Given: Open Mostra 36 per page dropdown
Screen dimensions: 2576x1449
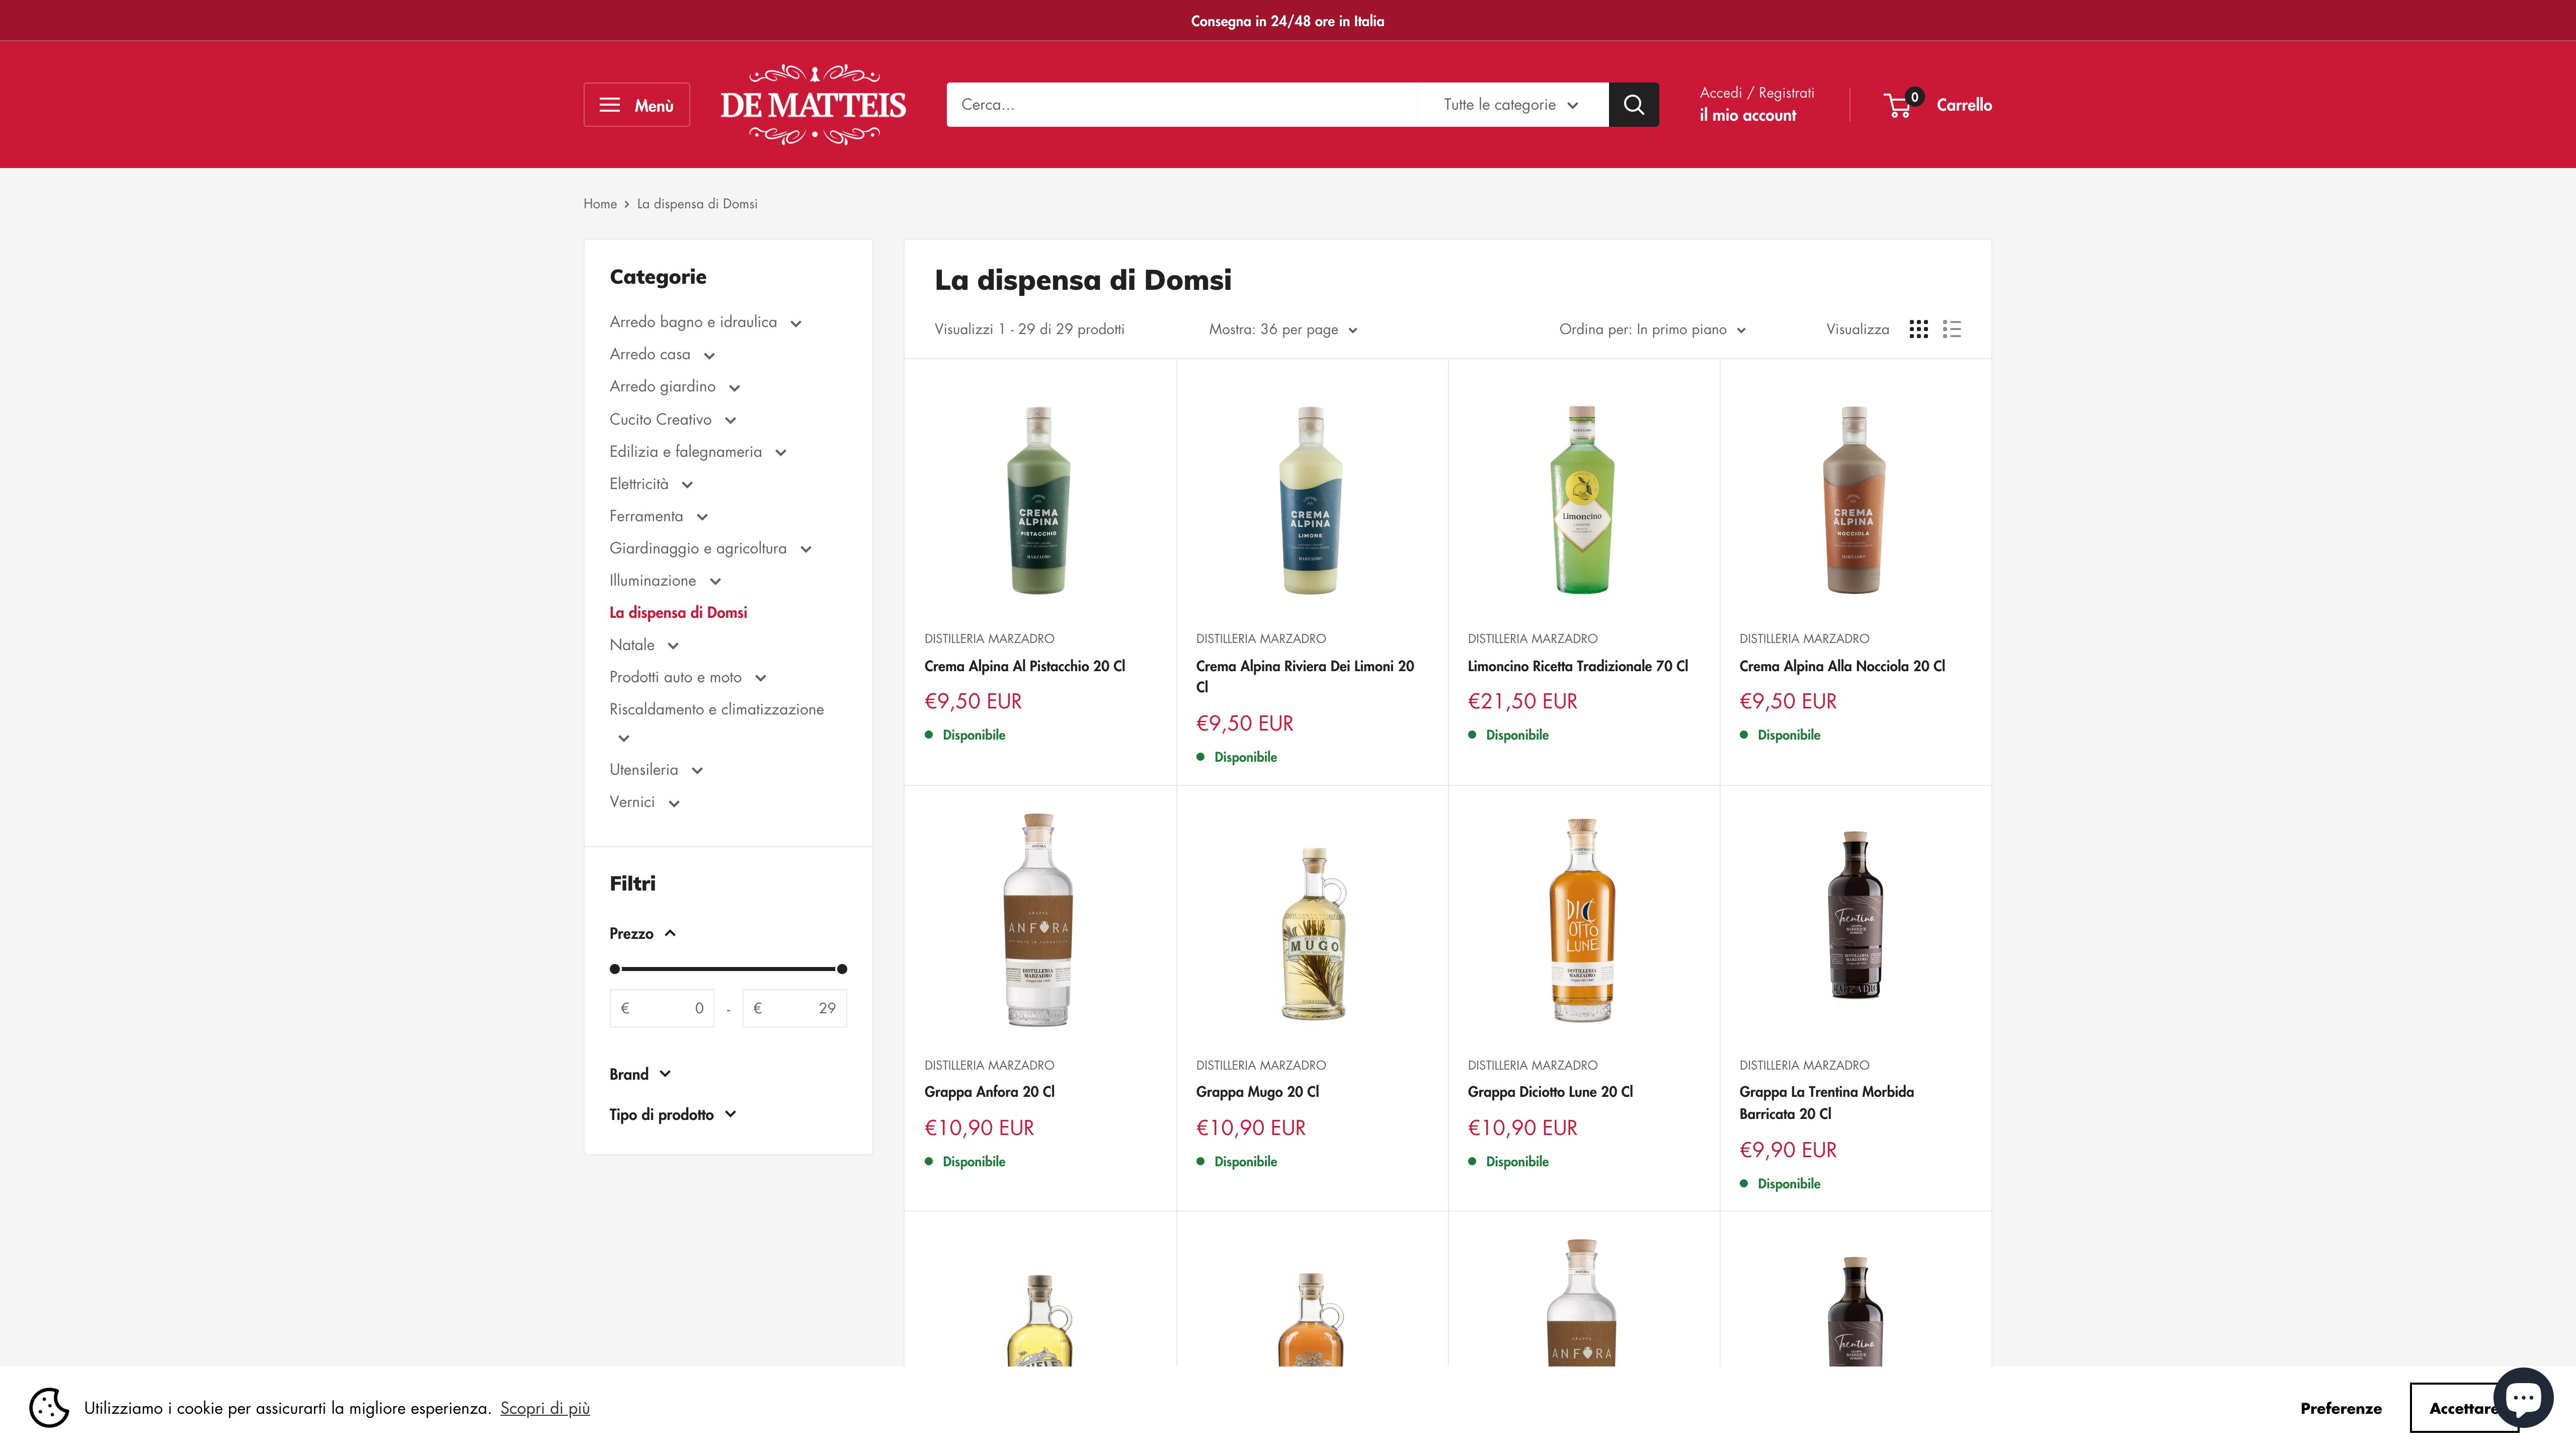Looking at the screenshot, I should click(x=1283, y=329).
